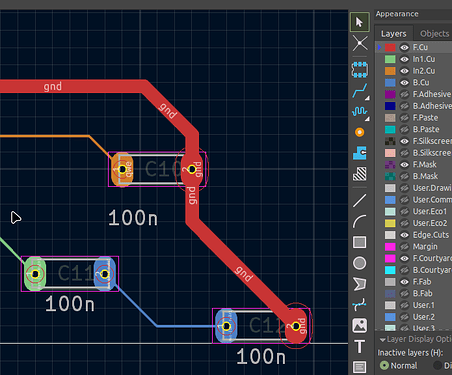Pick the Add Filled Zone tool
The height and width of the screenshot is (375, 452).
tap(359, 153)
